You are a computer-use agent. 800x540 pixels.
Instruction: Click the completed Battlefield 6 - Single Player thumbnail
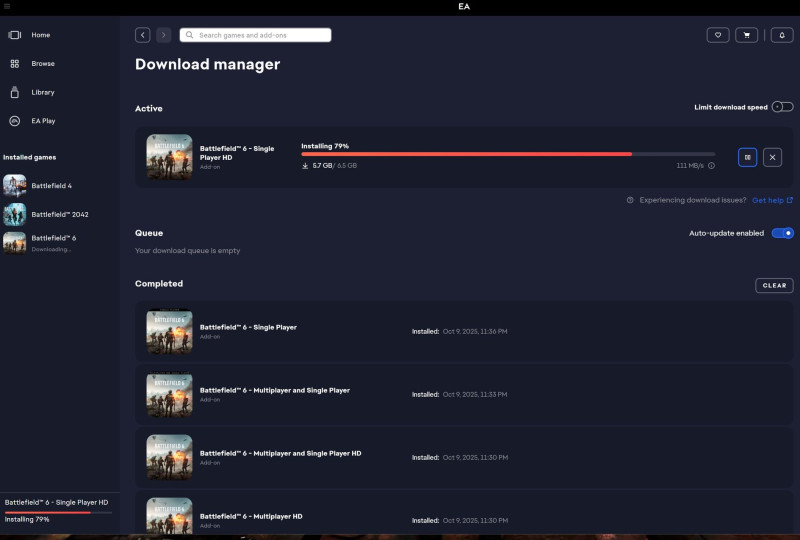[169, 331]
